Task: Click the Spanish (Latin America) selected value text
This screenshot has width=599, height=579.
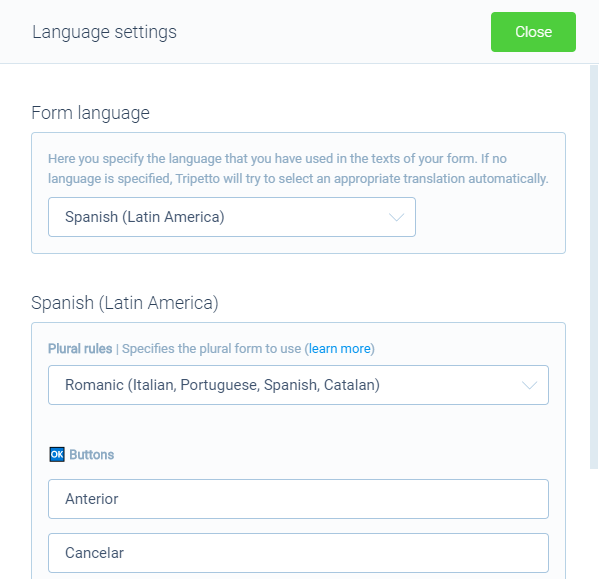Action: point(145,217)
